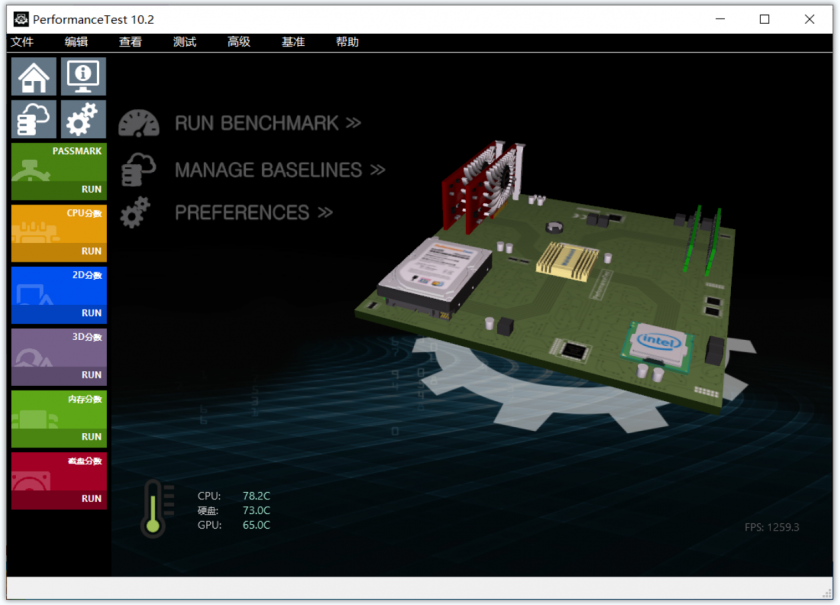Open the 查看 menu
840x605 pixels.
130,42
